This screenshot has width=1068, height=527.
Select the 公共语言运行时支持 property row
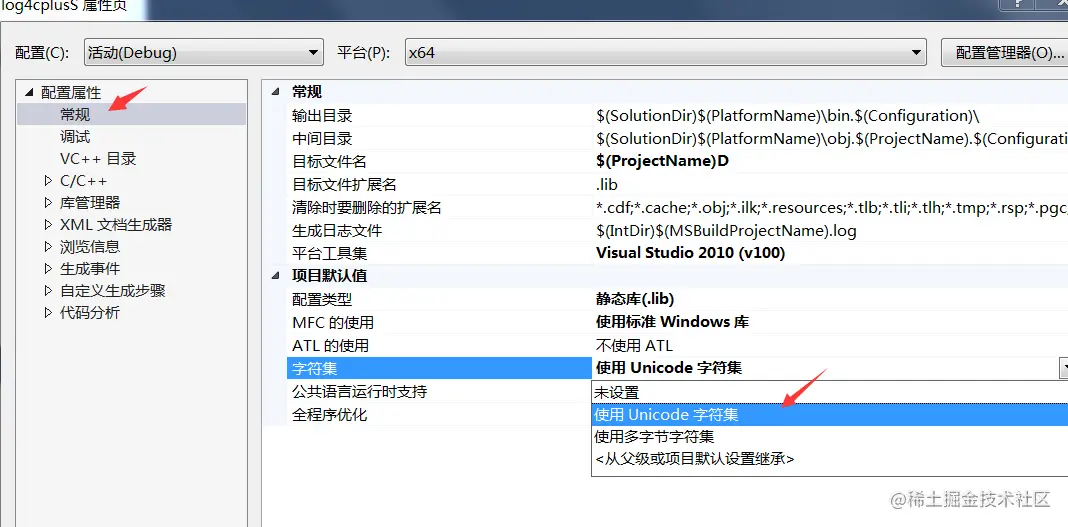coord(439,392)
